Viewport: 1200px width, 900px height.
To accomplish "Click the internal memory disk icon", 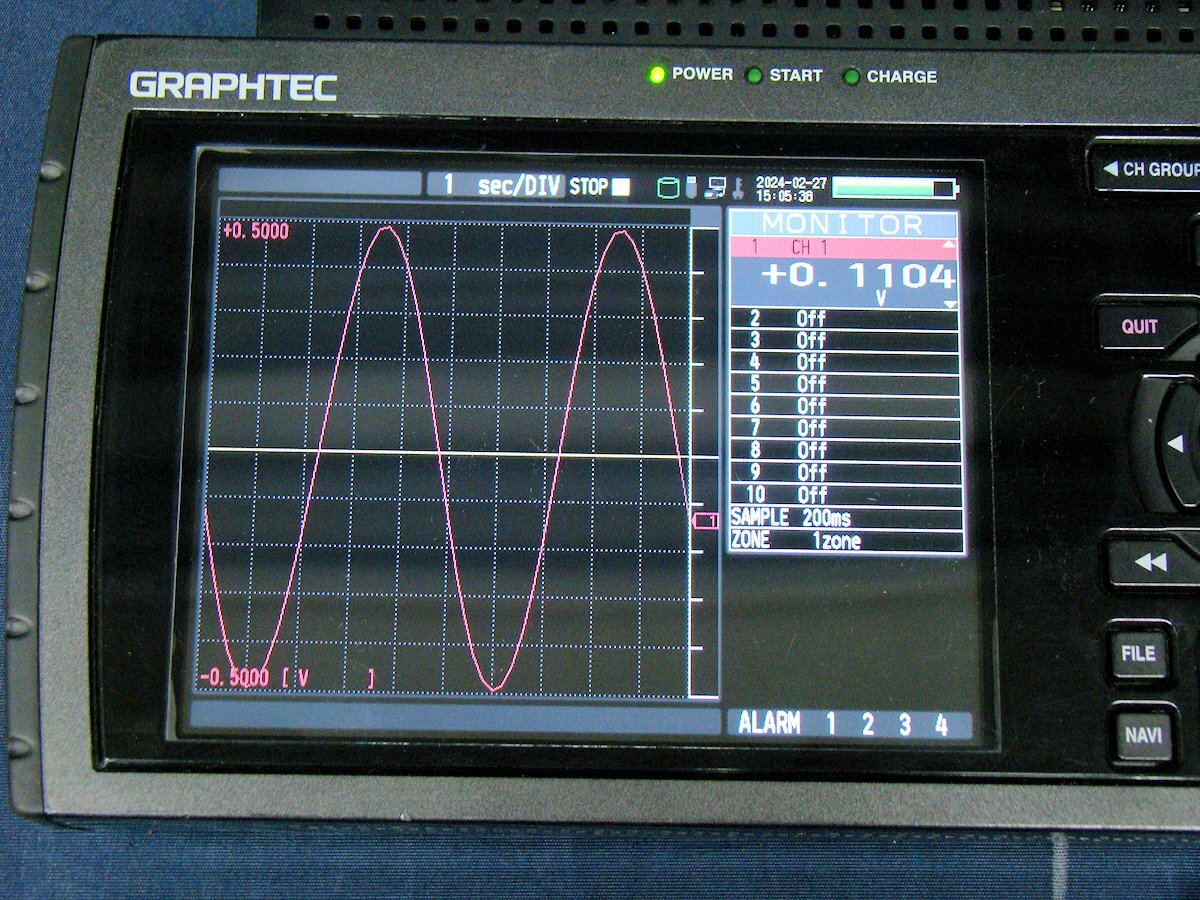I will 667,187.
